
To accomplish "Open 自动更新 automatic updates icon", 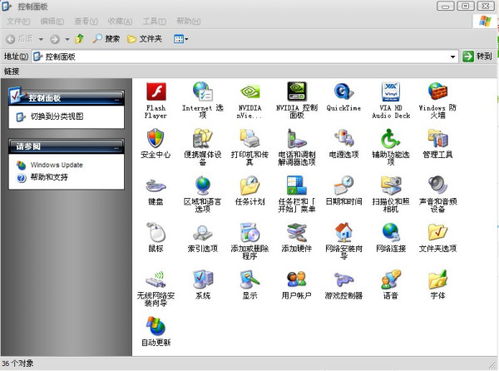I will click(156, 326).
